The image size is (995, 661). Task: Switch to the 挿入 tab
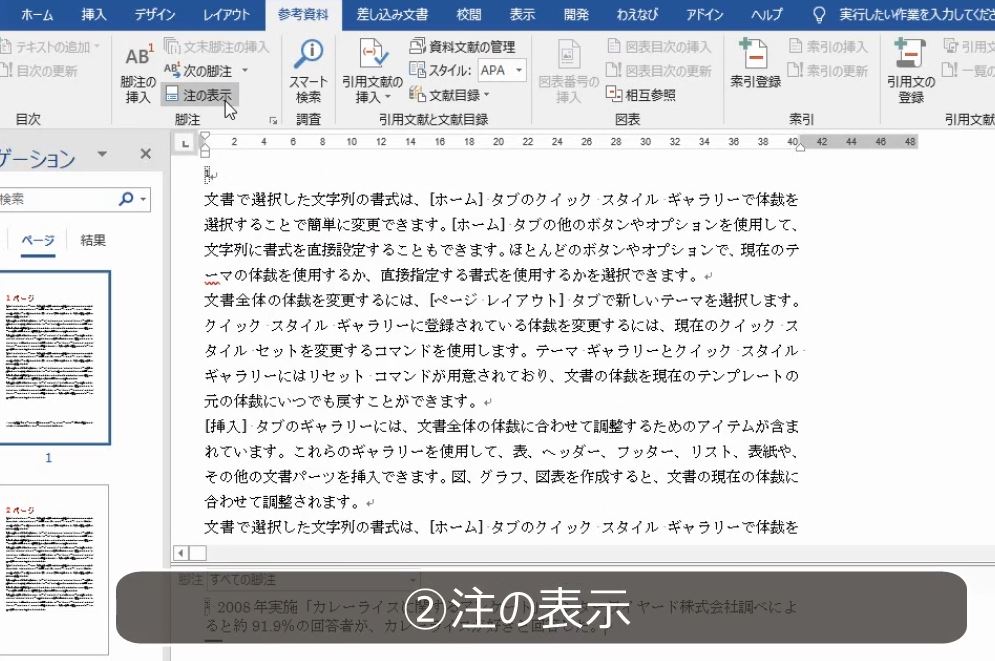93,14
